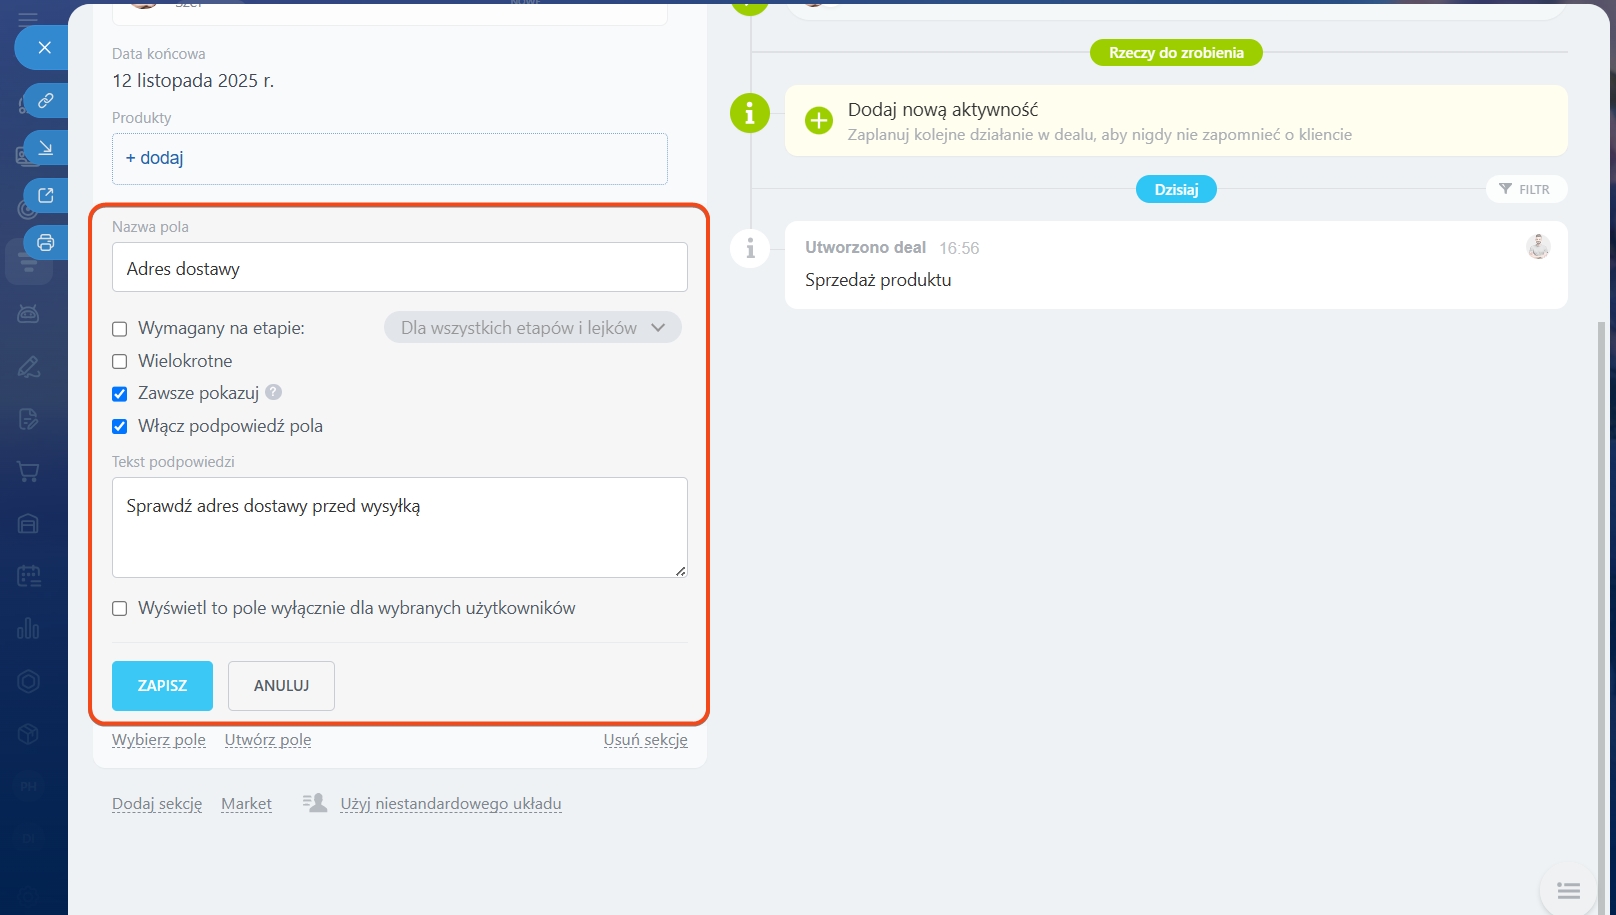Click the Utwórz pole link
This screenshot has height=915, width=1616.
(x=268, y=740)
